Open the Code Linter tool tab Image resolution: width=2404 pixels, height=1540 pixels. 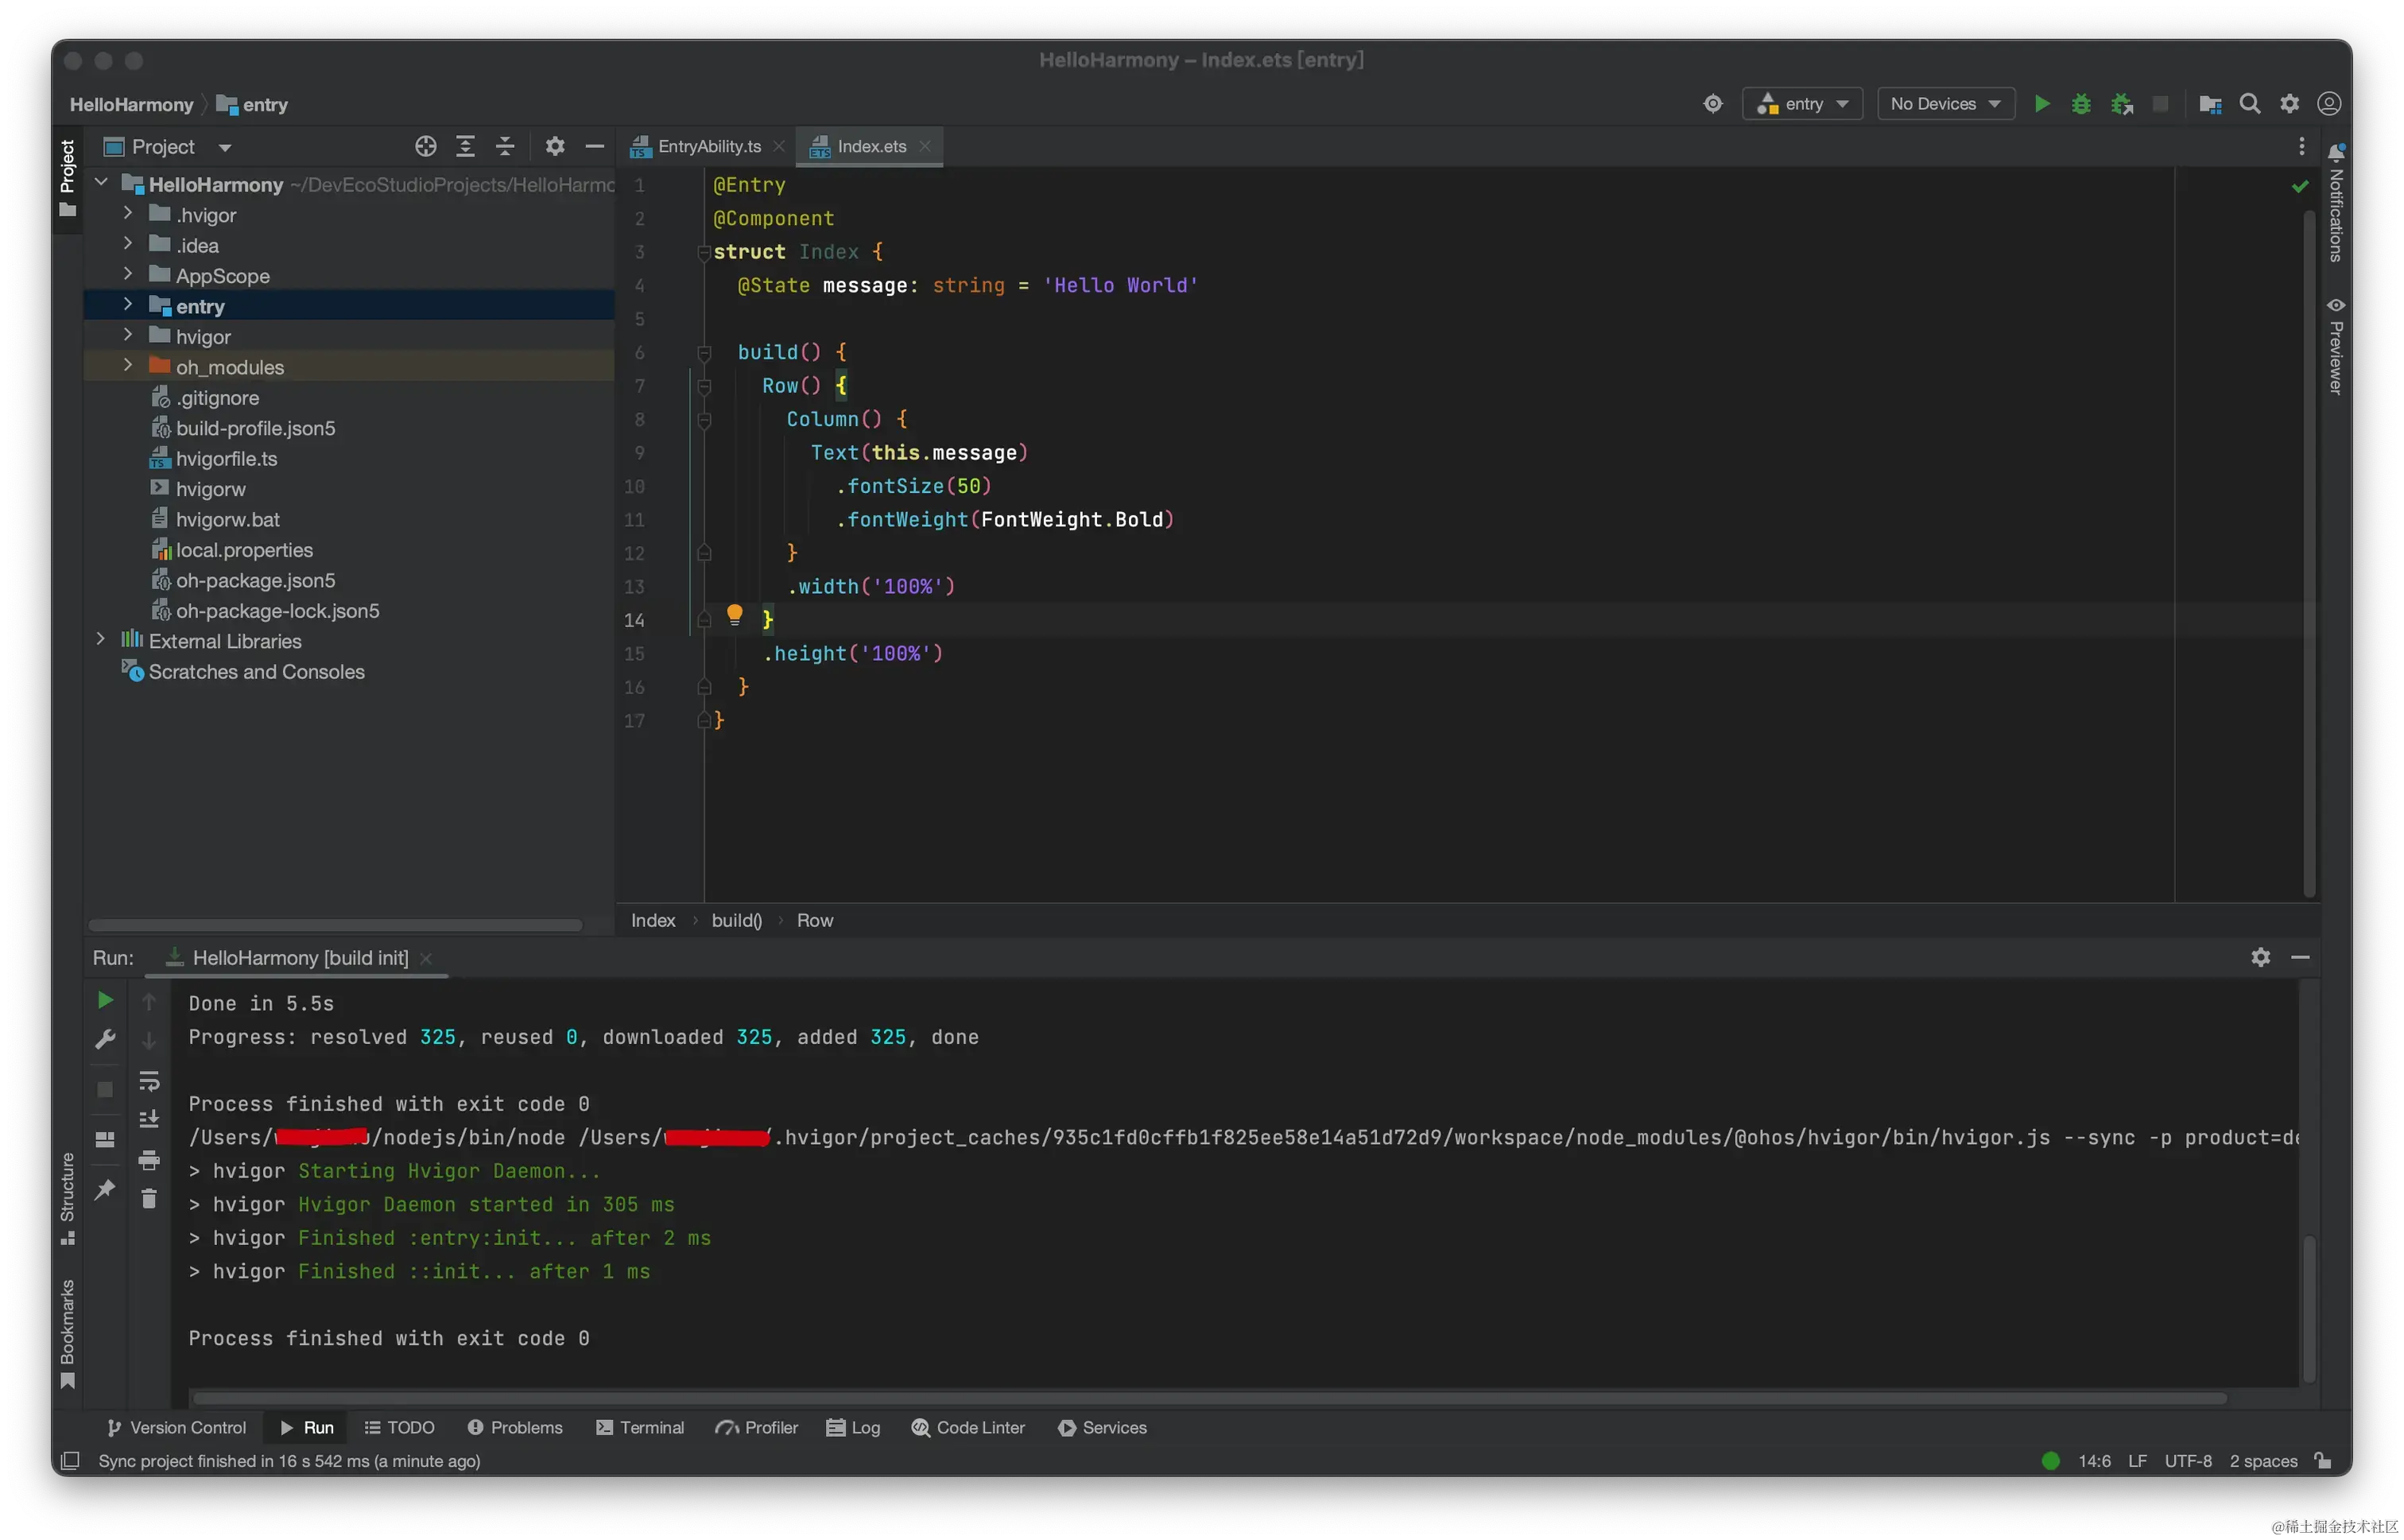pos(968,1427)
